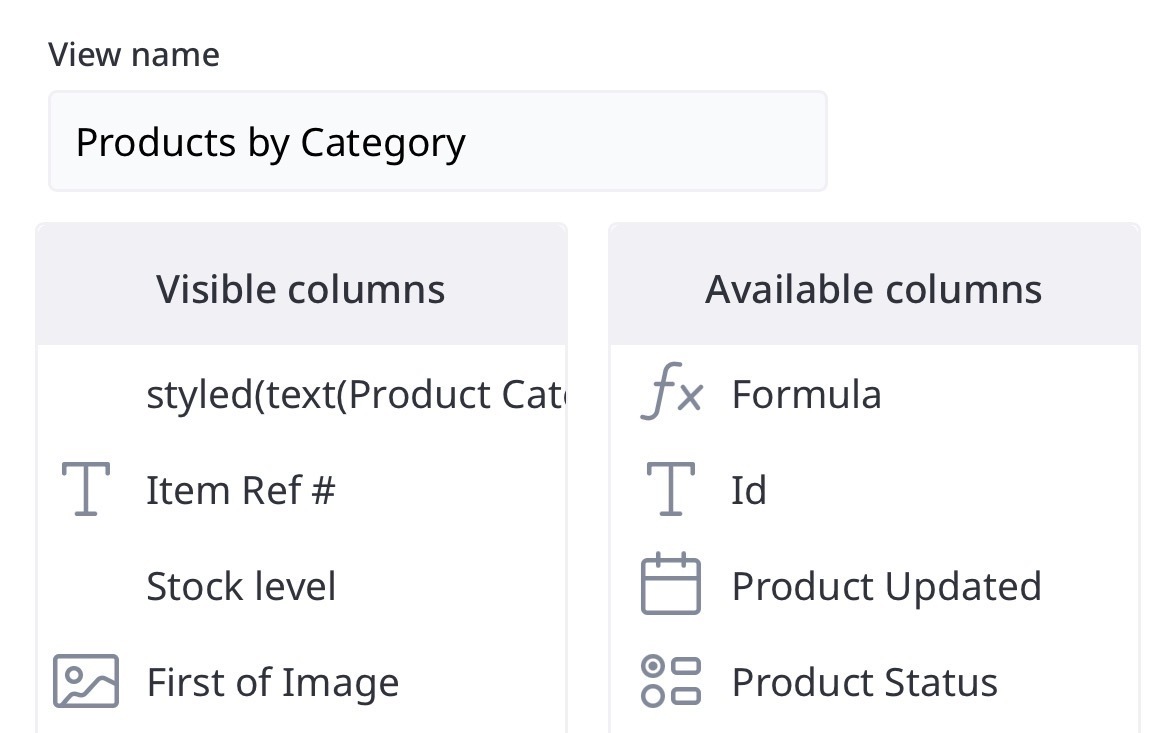
Task: Click the calendar icon beside Product Updated
Action: [x=671, y=585]
